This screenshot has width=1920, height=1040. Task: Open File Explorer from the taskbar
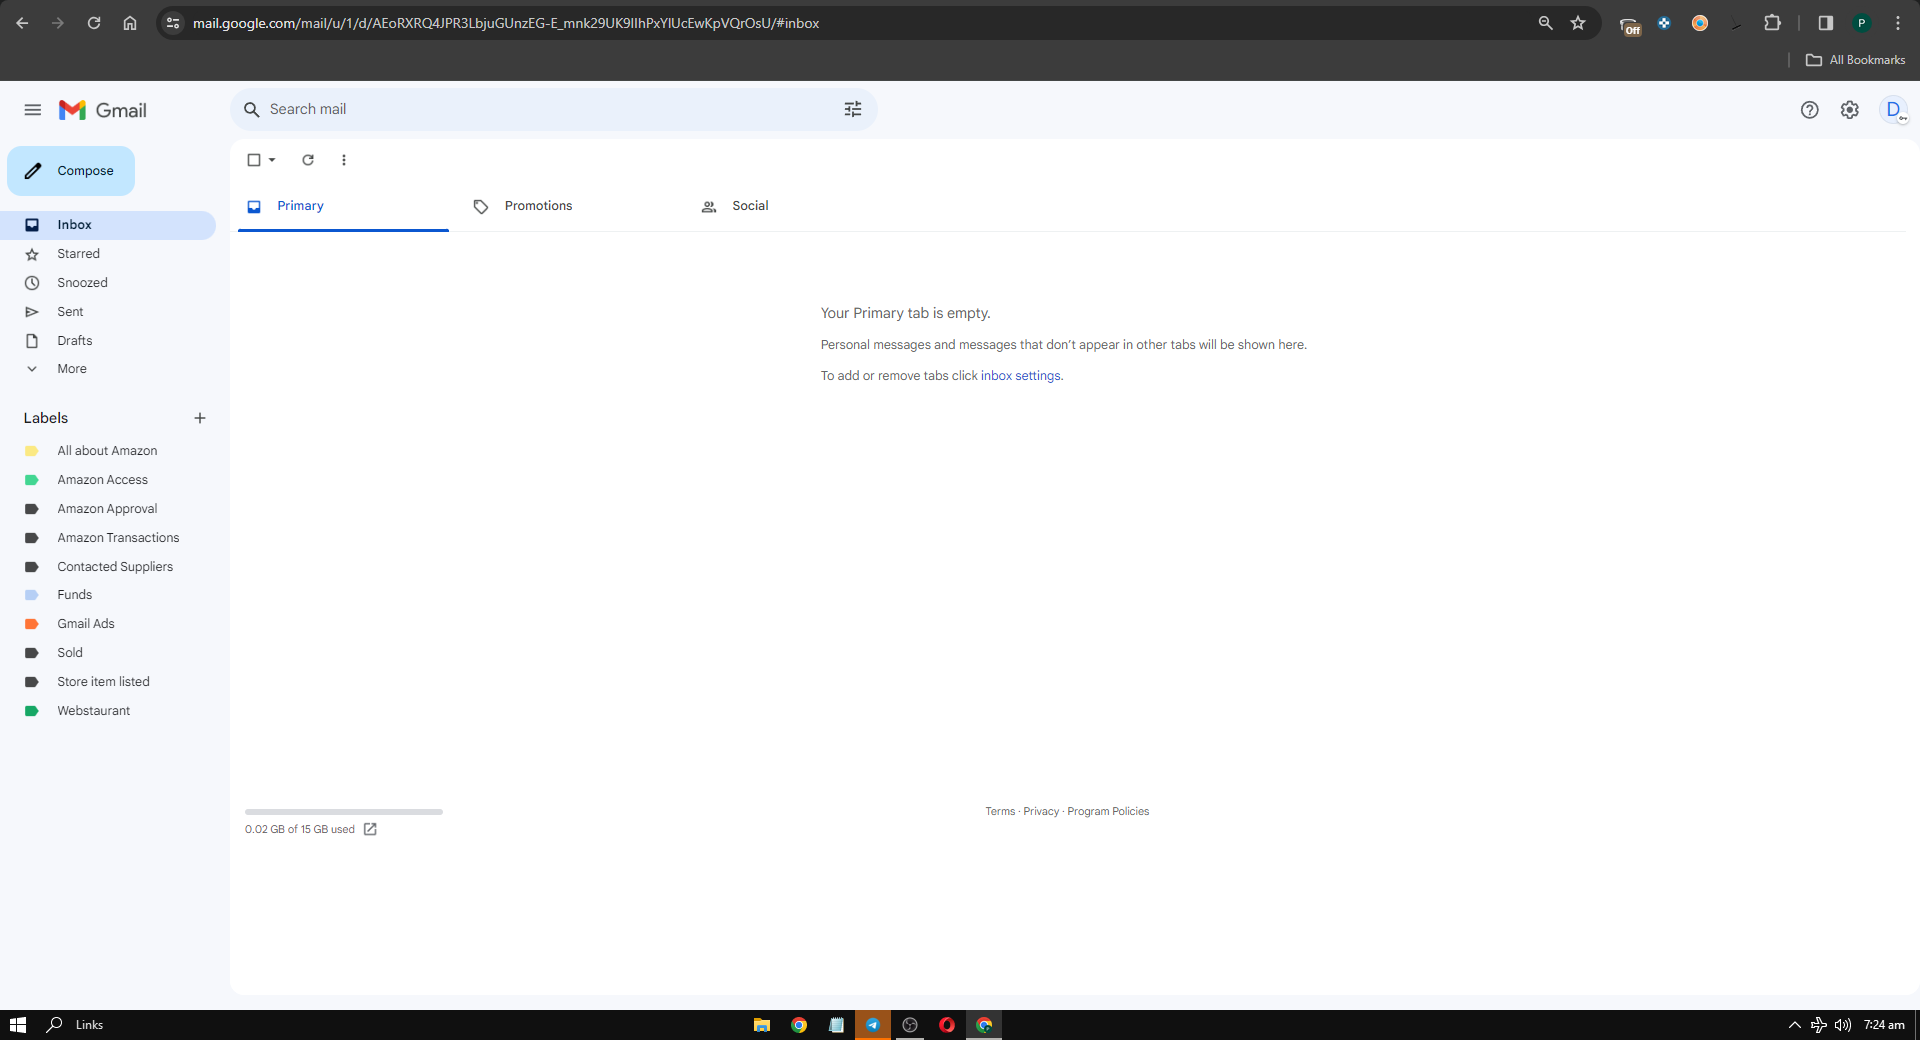pyautogui.click(x=762, y=1025)
